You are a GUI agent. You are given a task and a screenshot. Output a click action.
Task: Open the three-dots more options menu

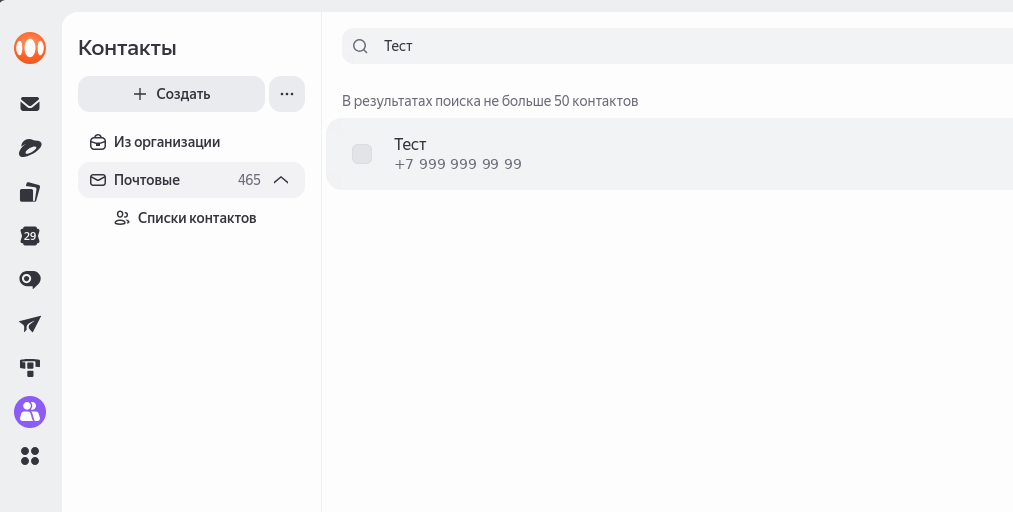pyautogui.click(x=287, y=94)
